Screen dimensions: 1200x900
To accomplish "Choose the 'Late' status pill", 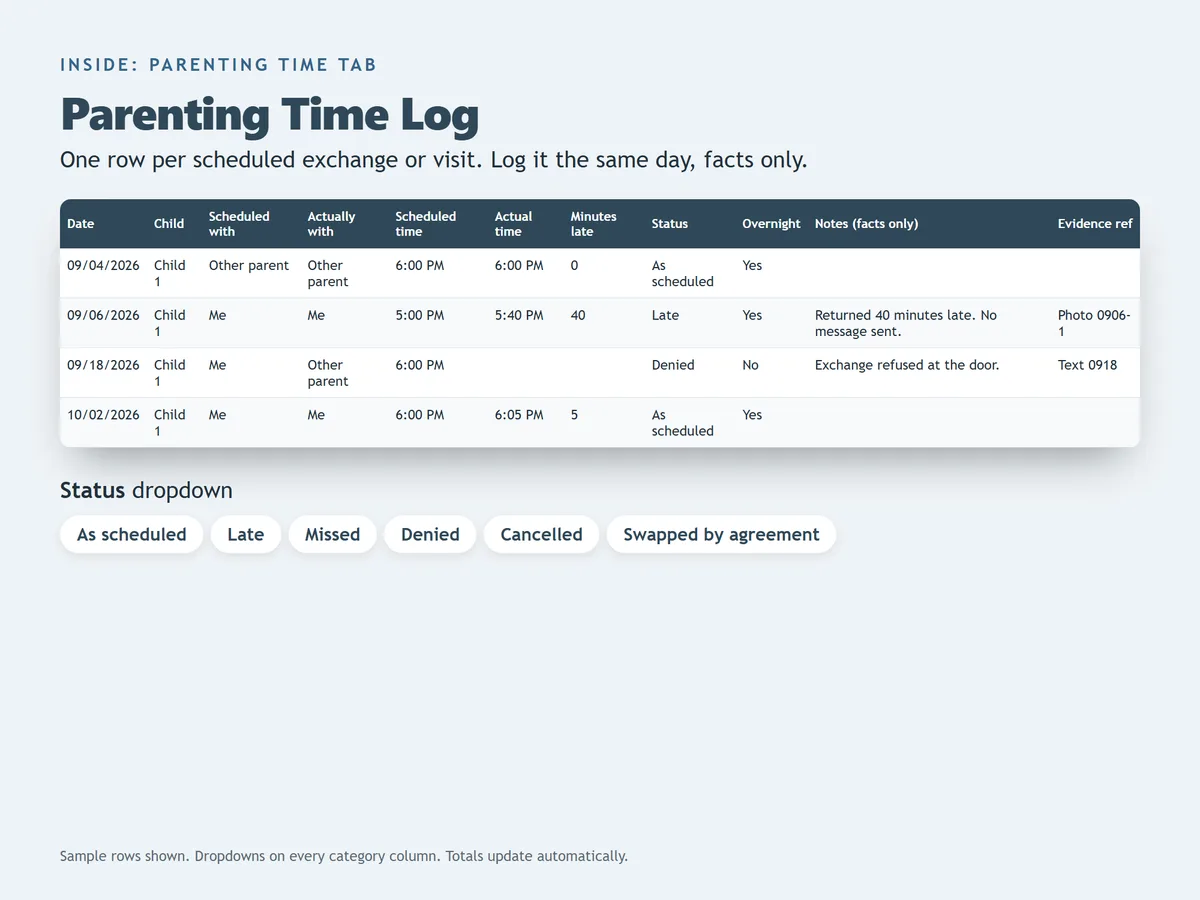I will coord(245,534).
